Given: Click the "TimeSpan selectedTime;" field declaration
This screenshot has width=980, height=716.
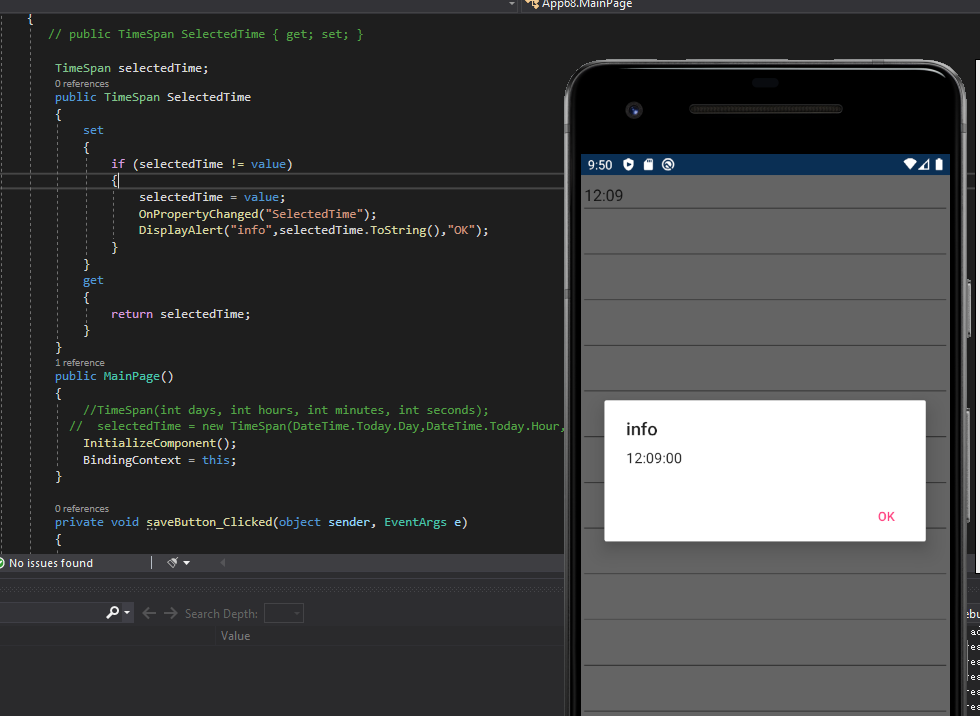Looking at the screenshot, I should coord(131,67).
